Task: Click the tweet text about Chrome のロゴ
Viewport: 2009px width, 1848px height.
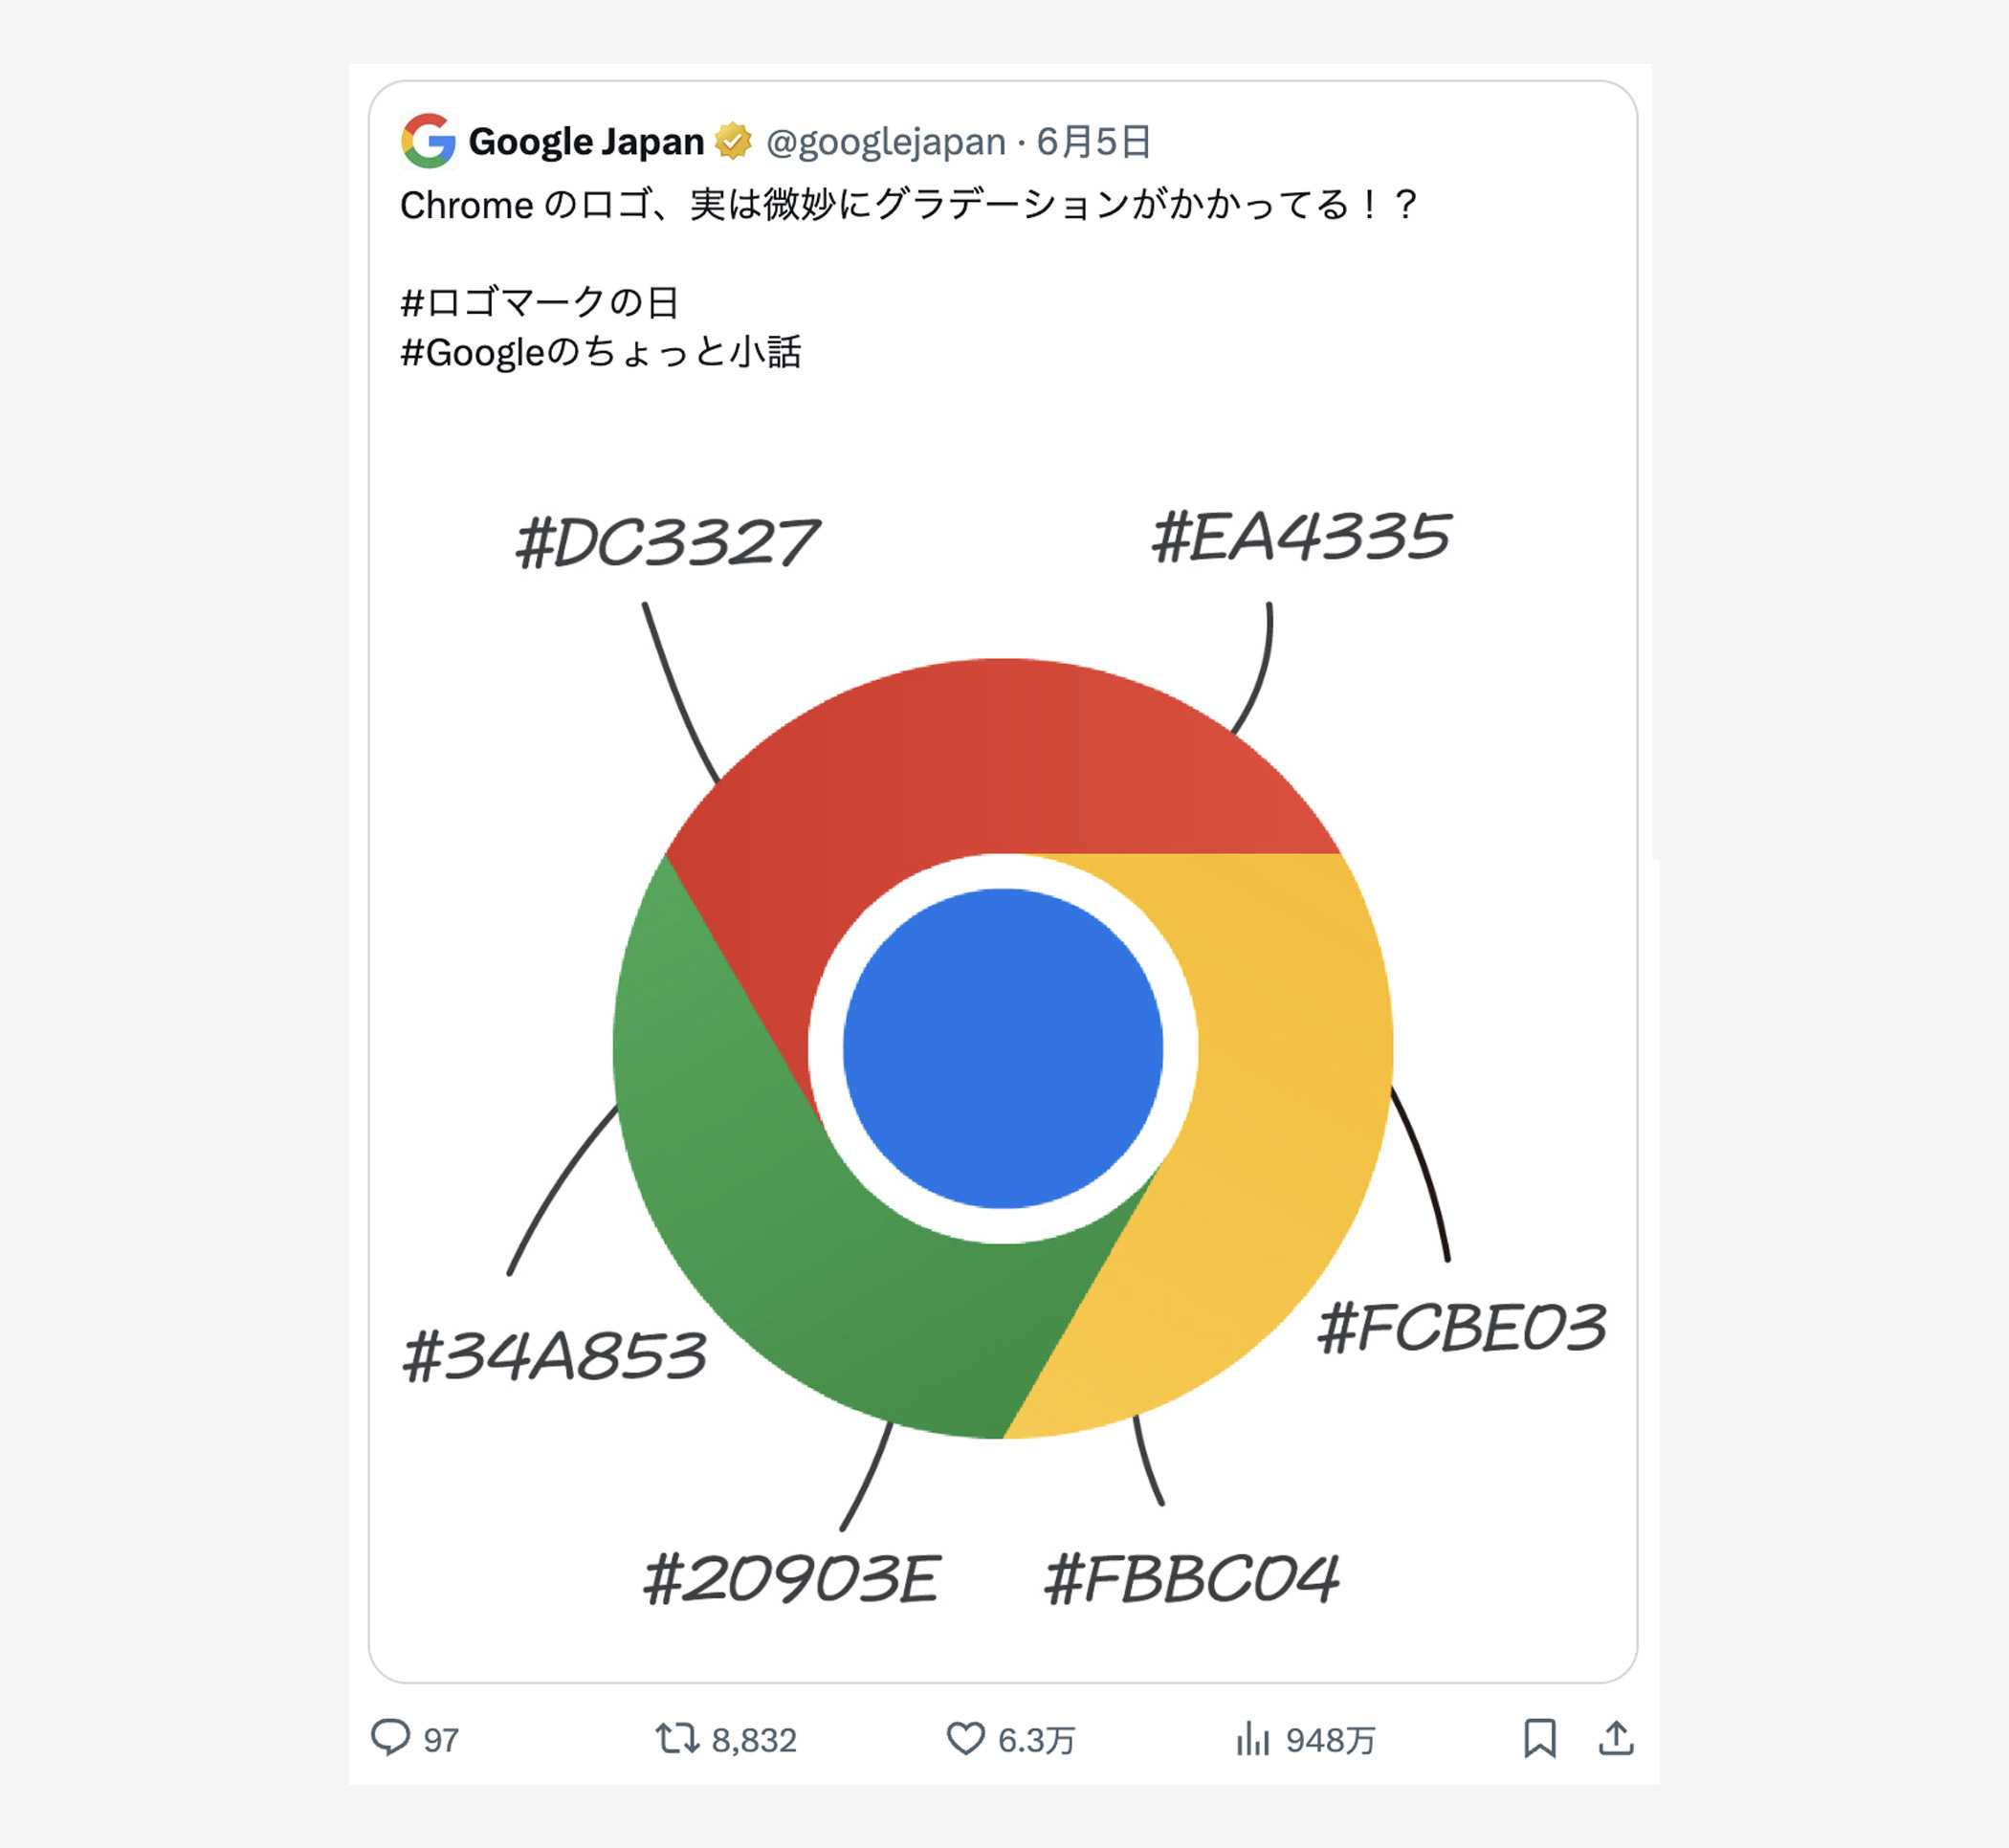Action: click(x=908, y=205)
